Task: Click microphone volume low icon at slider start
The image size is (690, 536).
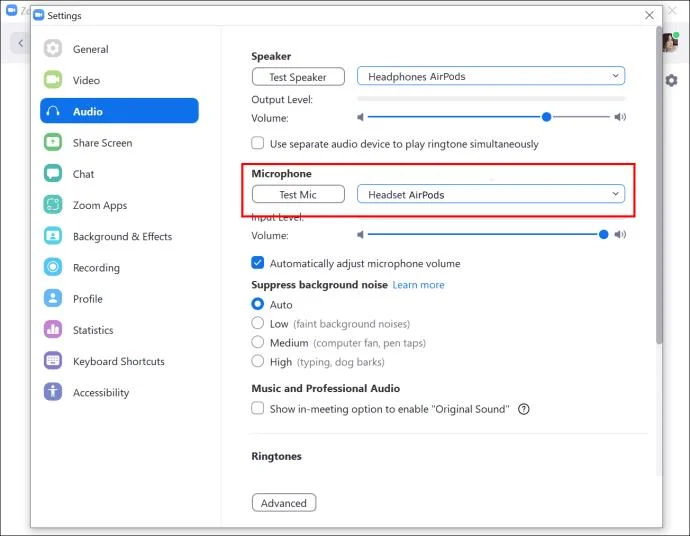Action: coord(360,235)
